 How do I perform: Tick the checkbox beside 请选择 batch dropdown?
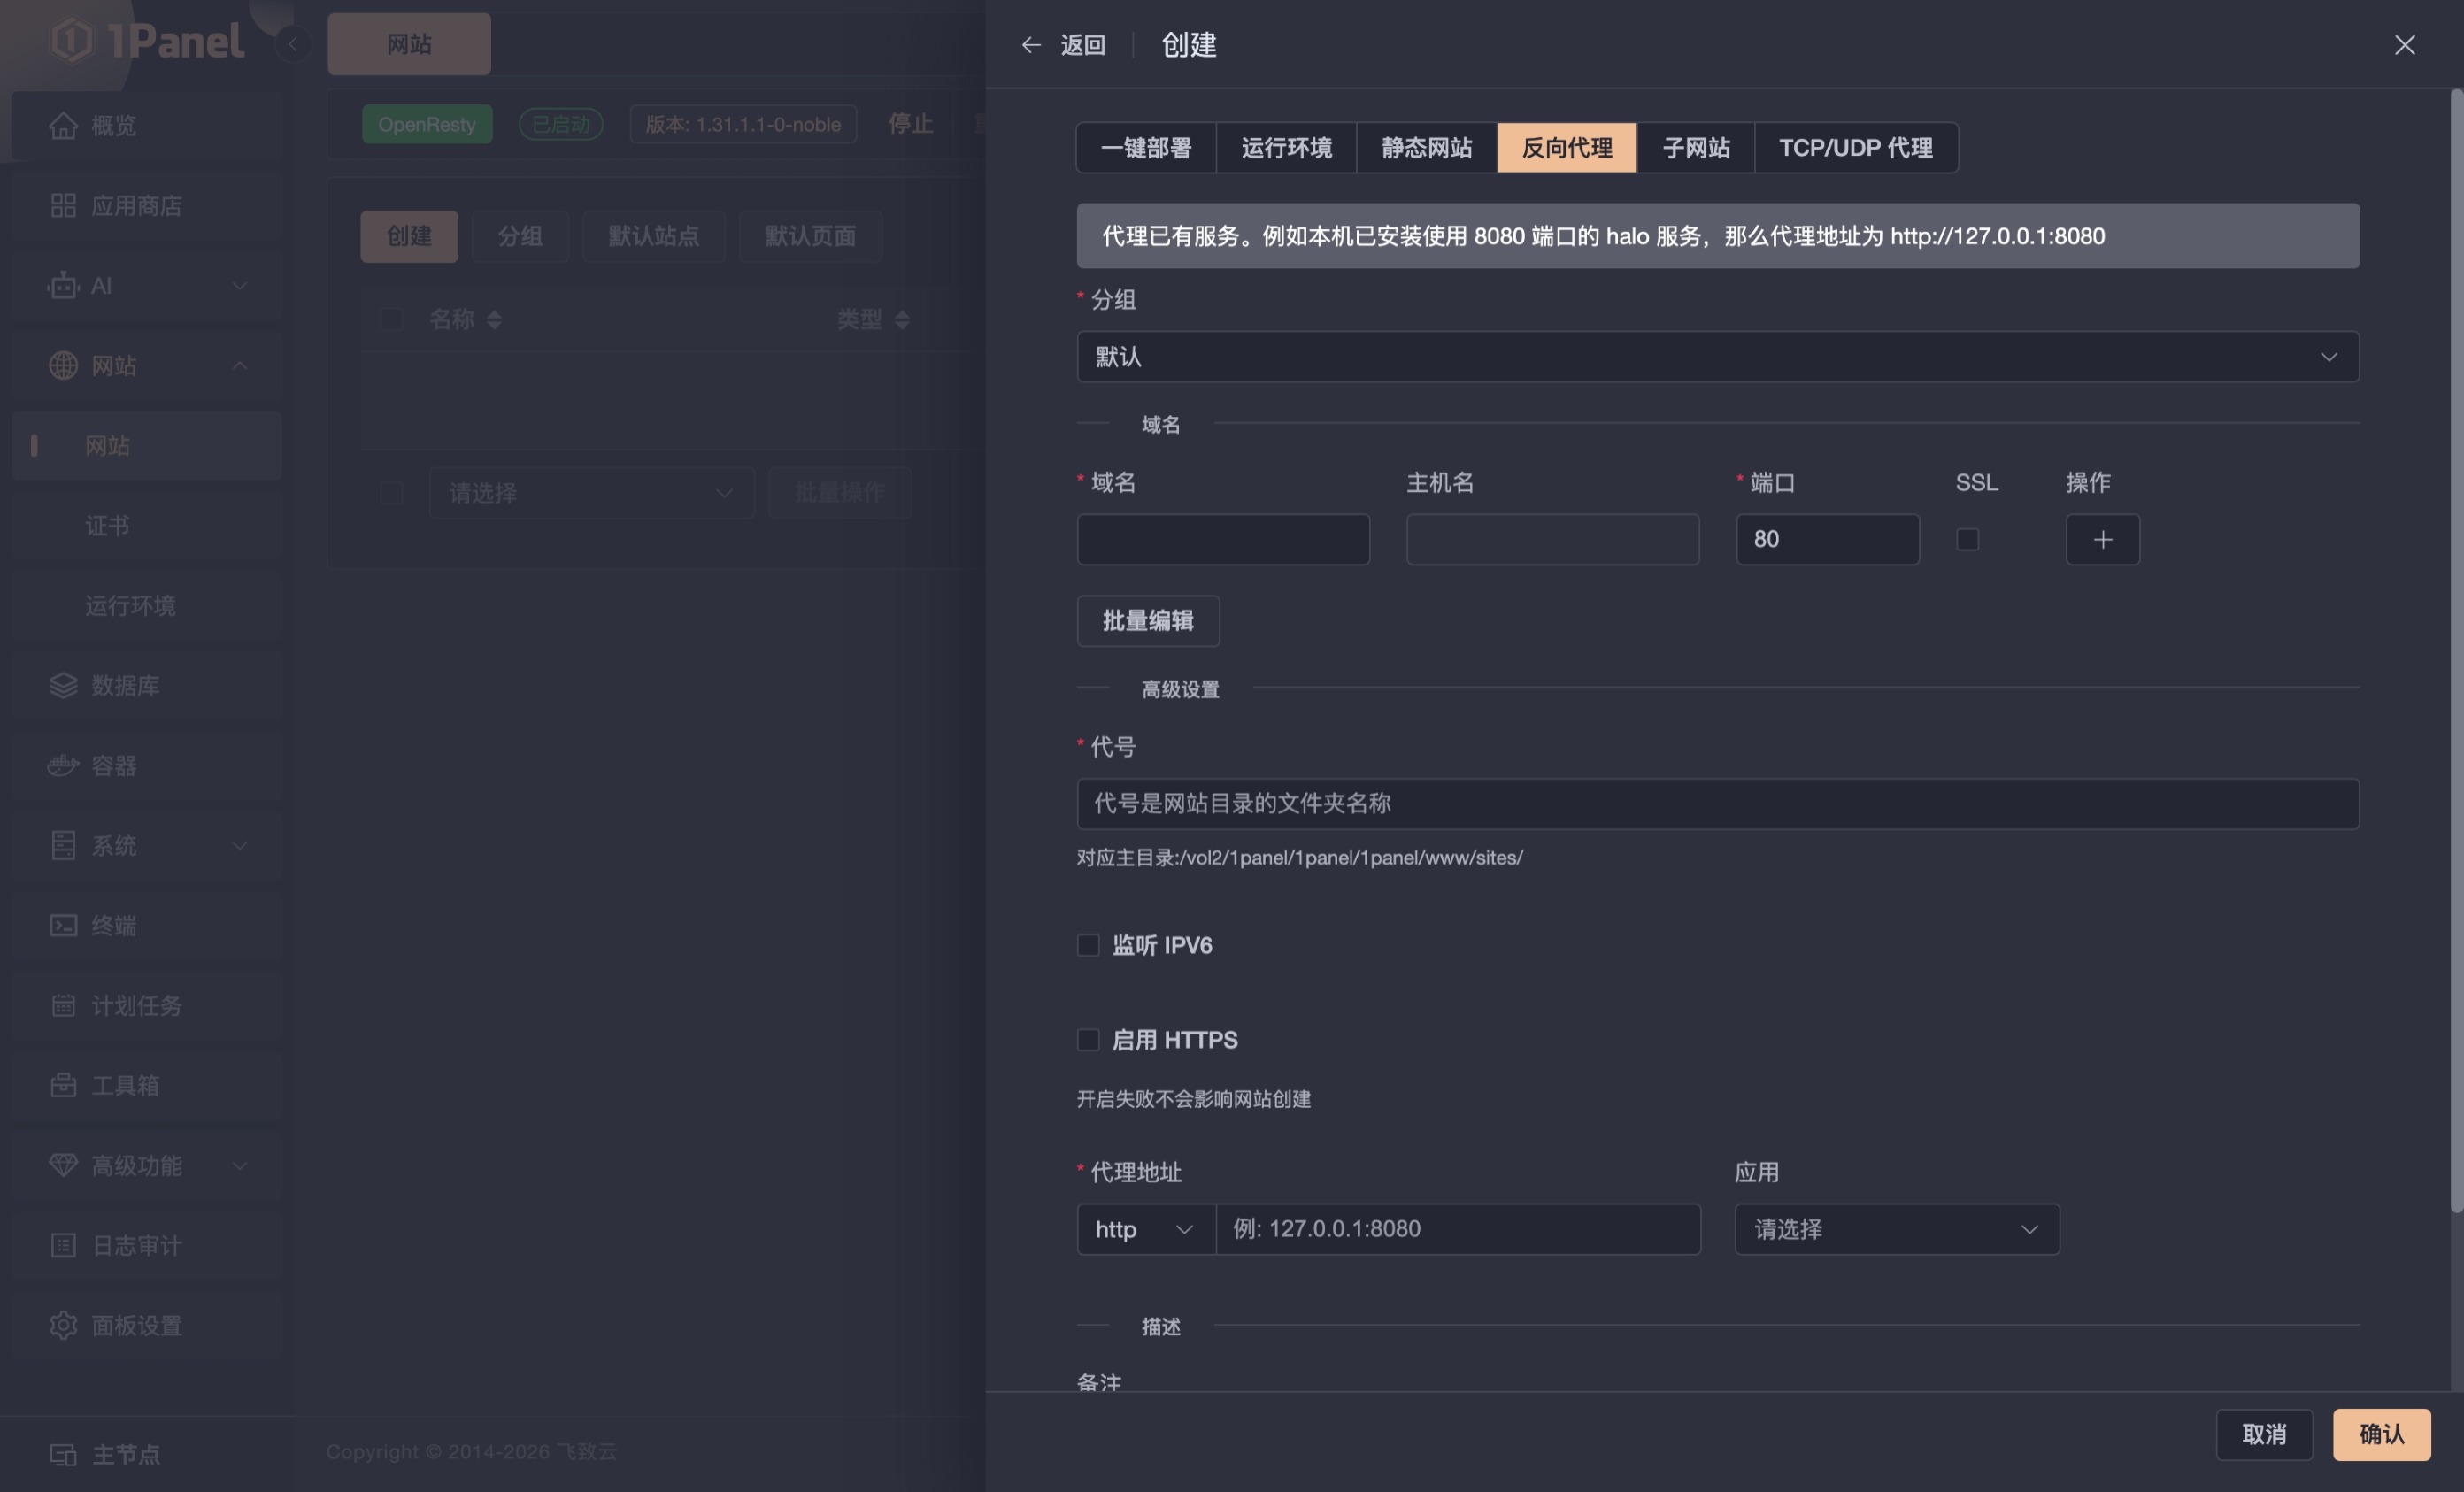391,493
